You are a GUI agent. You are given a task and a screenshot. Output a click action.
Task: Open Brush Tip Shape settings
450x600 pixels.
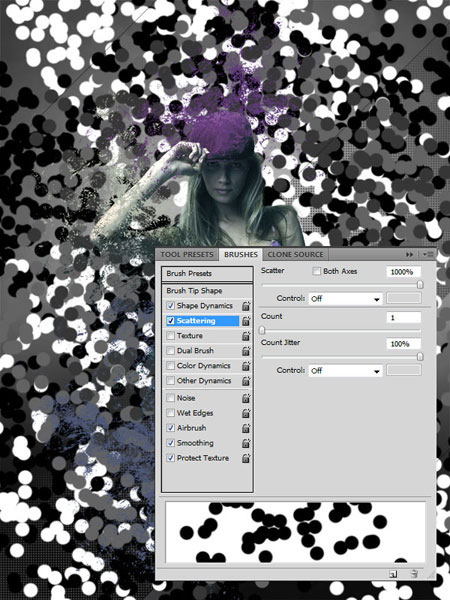(207, 291)
